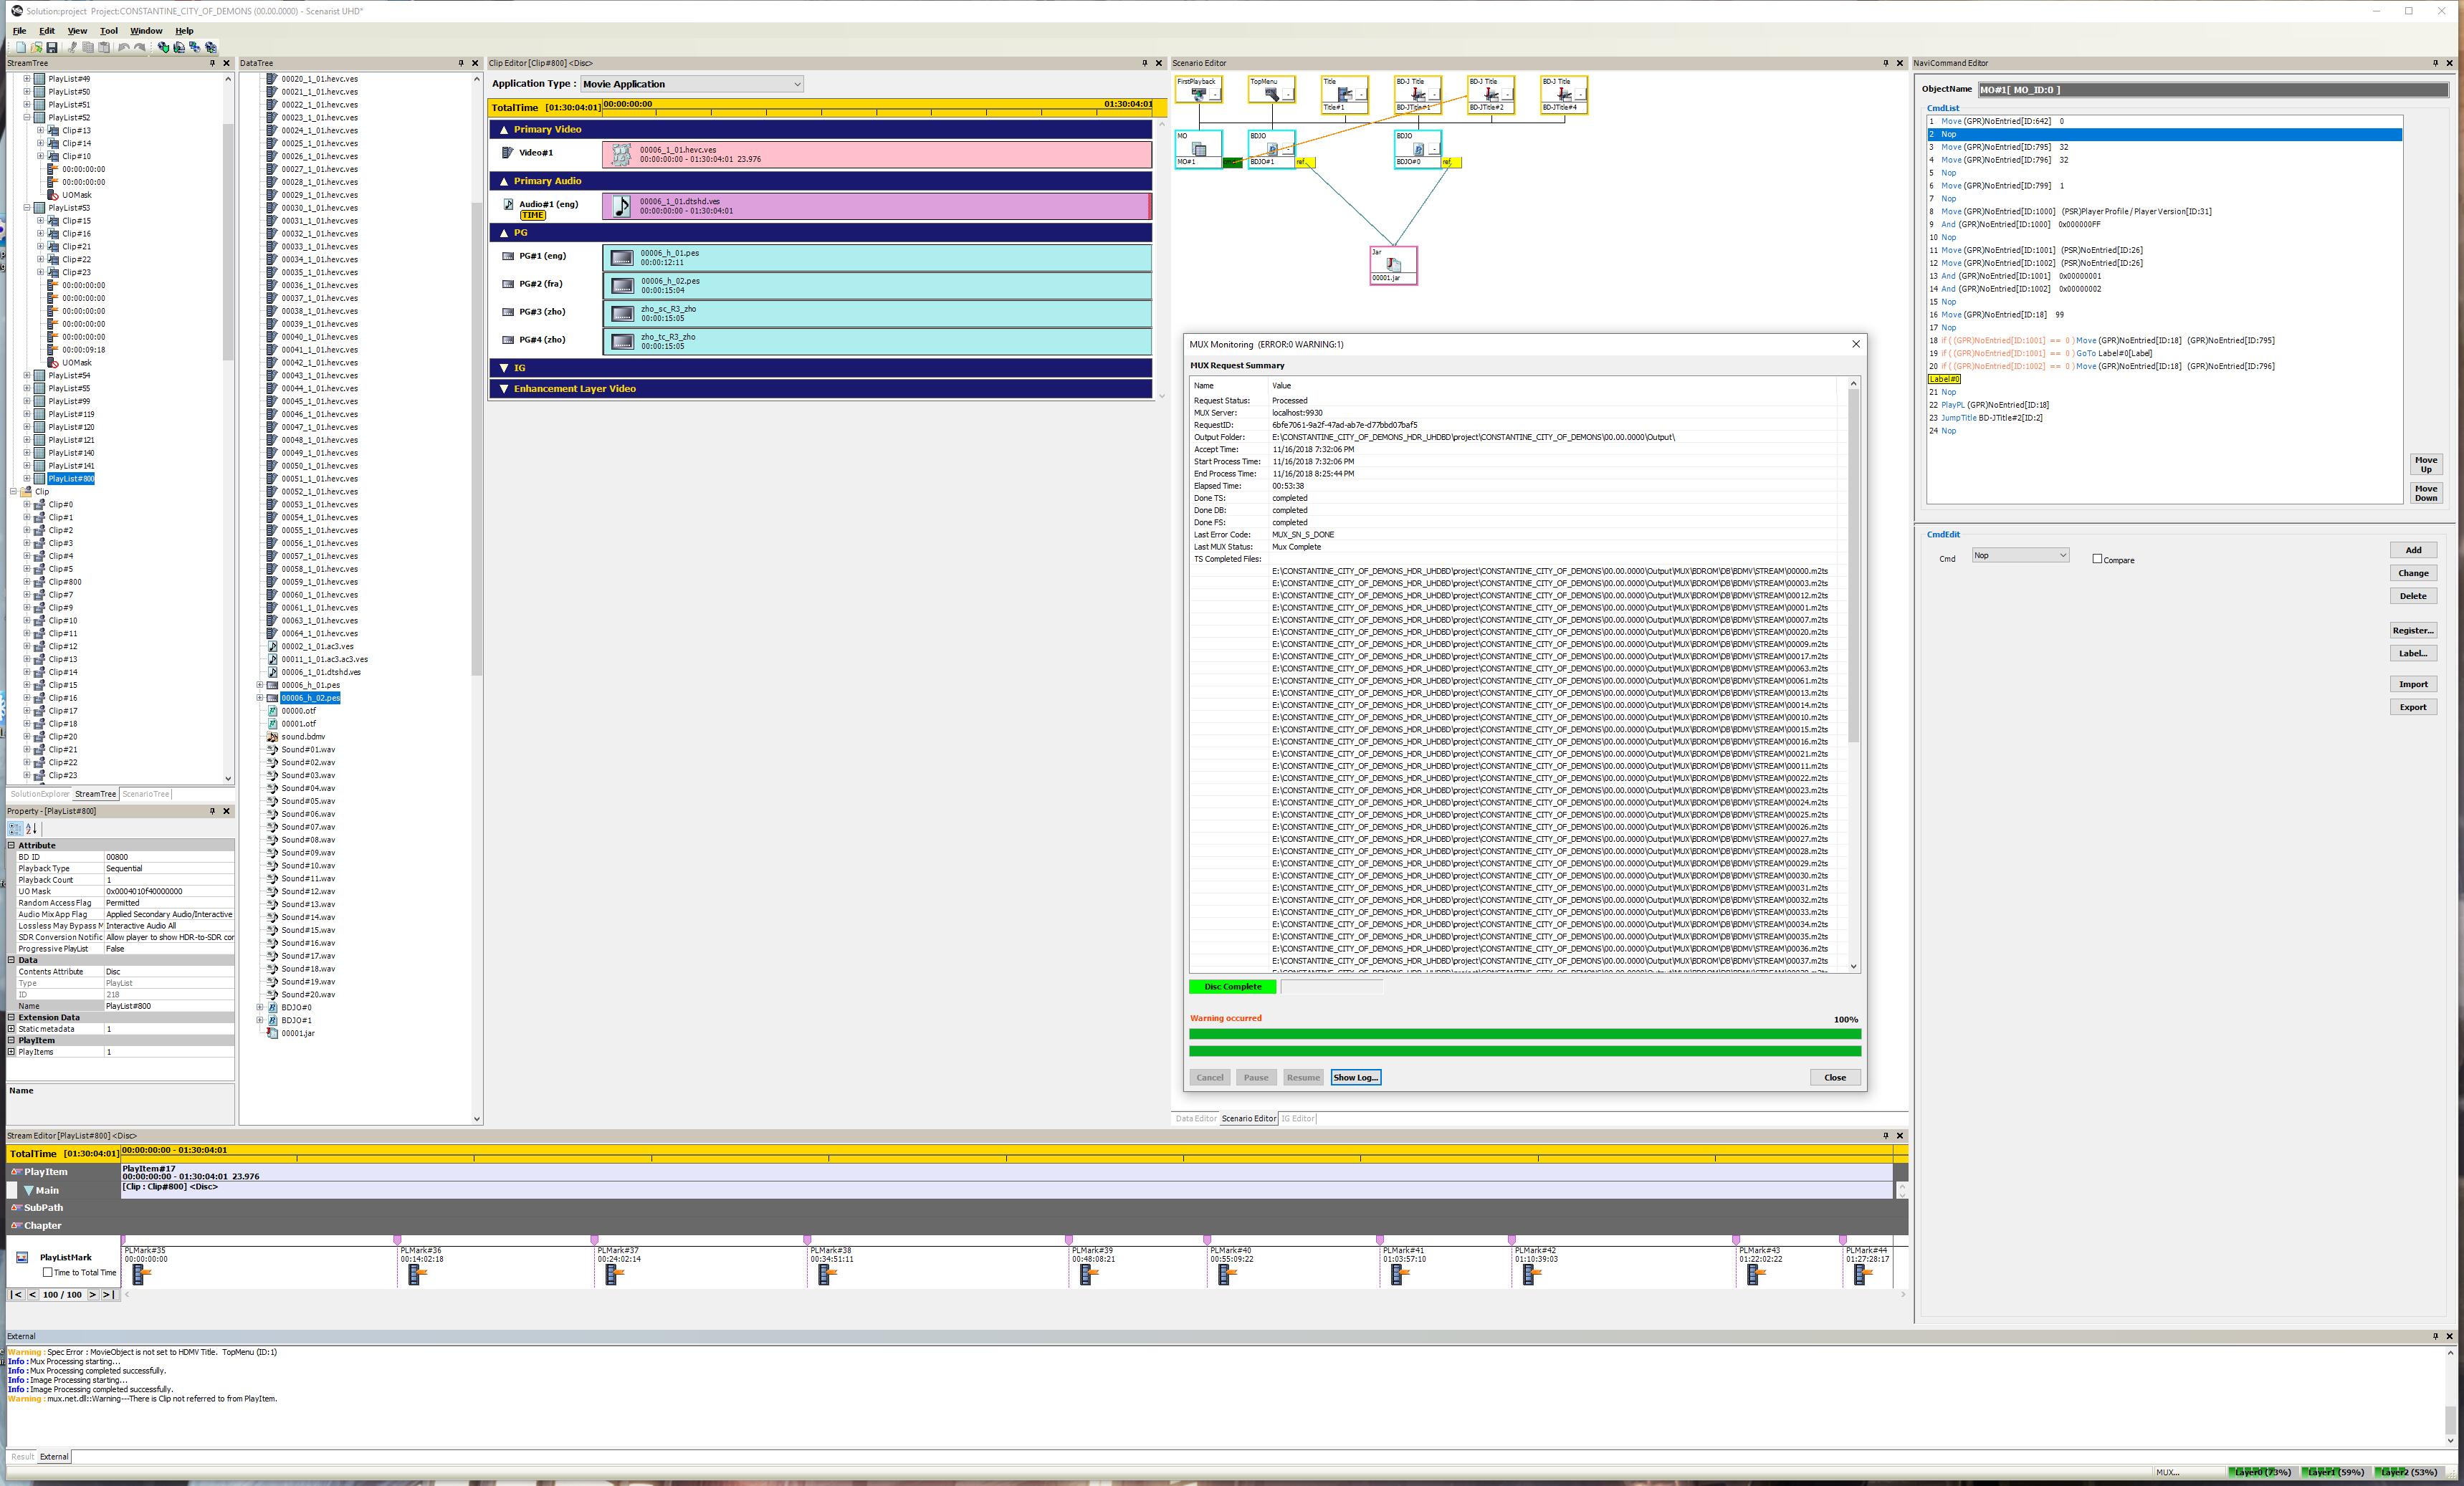Image resolution: width=2464 pixels, height=1486 pixels.
Task: Click the Save project toolbar icon
Action: pos(52,47)
